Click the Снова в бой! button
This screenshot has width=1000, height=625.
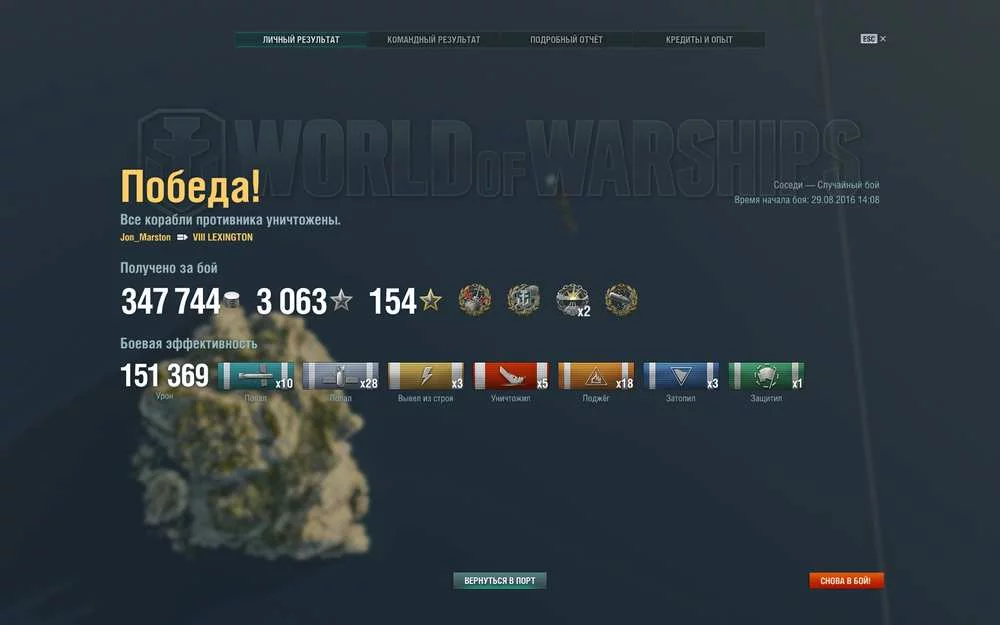(x=846, y=580)
